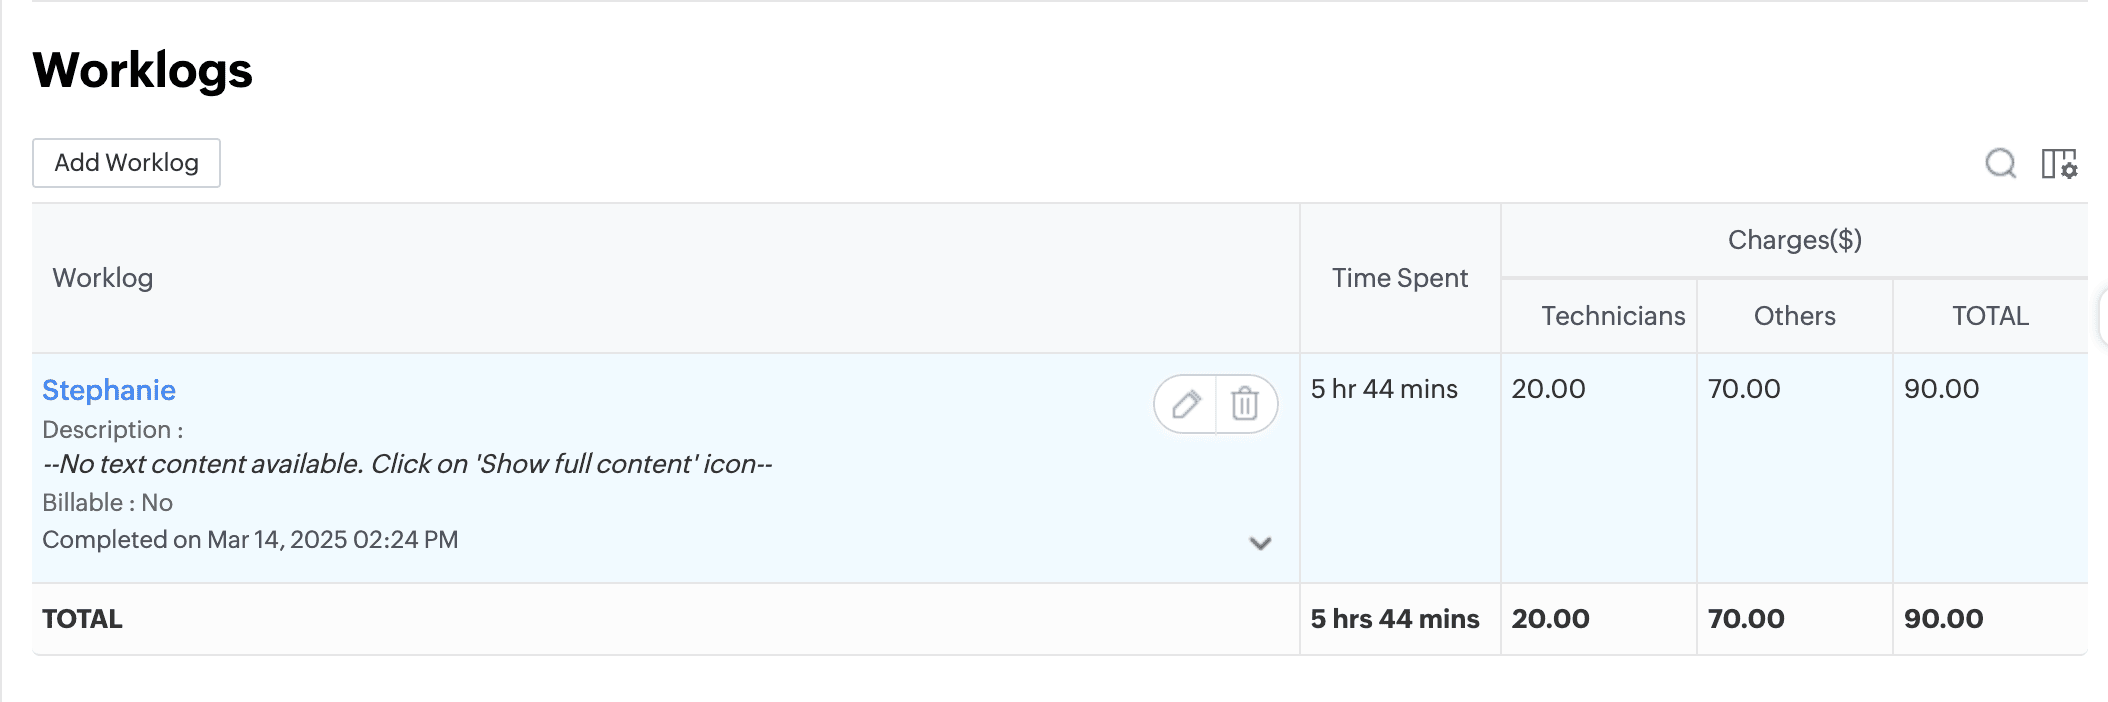Click the TOTAL charges column header
2108x702 pixels.
click(x=1990, y=316)
